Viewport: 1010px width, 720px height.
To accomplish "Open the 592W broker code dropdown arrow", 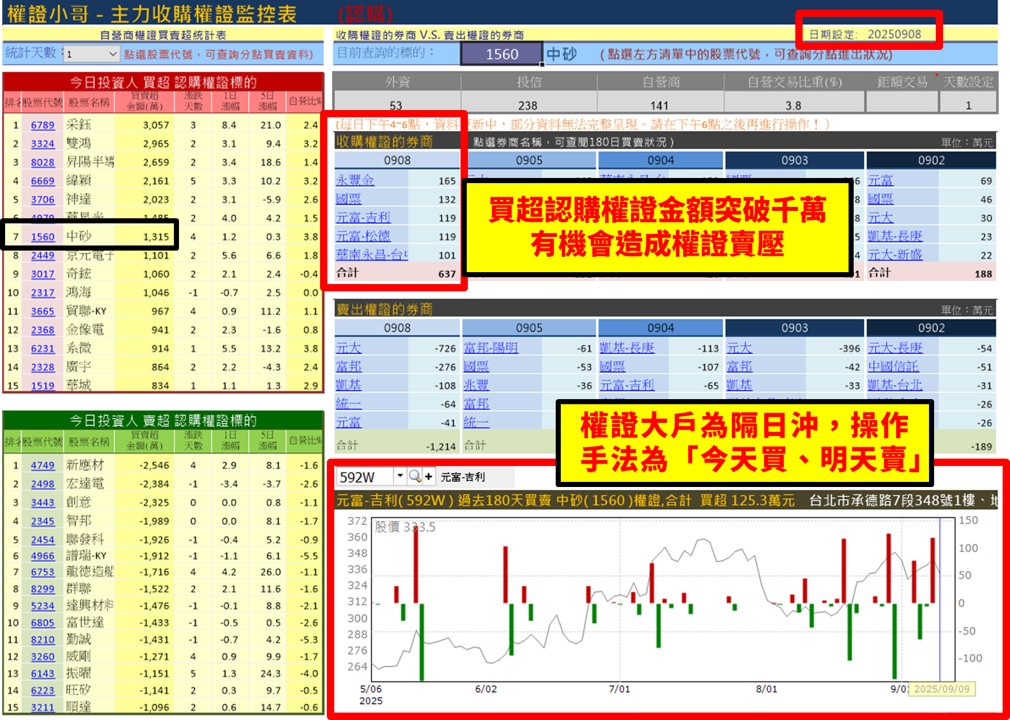I will click(400, 477).
